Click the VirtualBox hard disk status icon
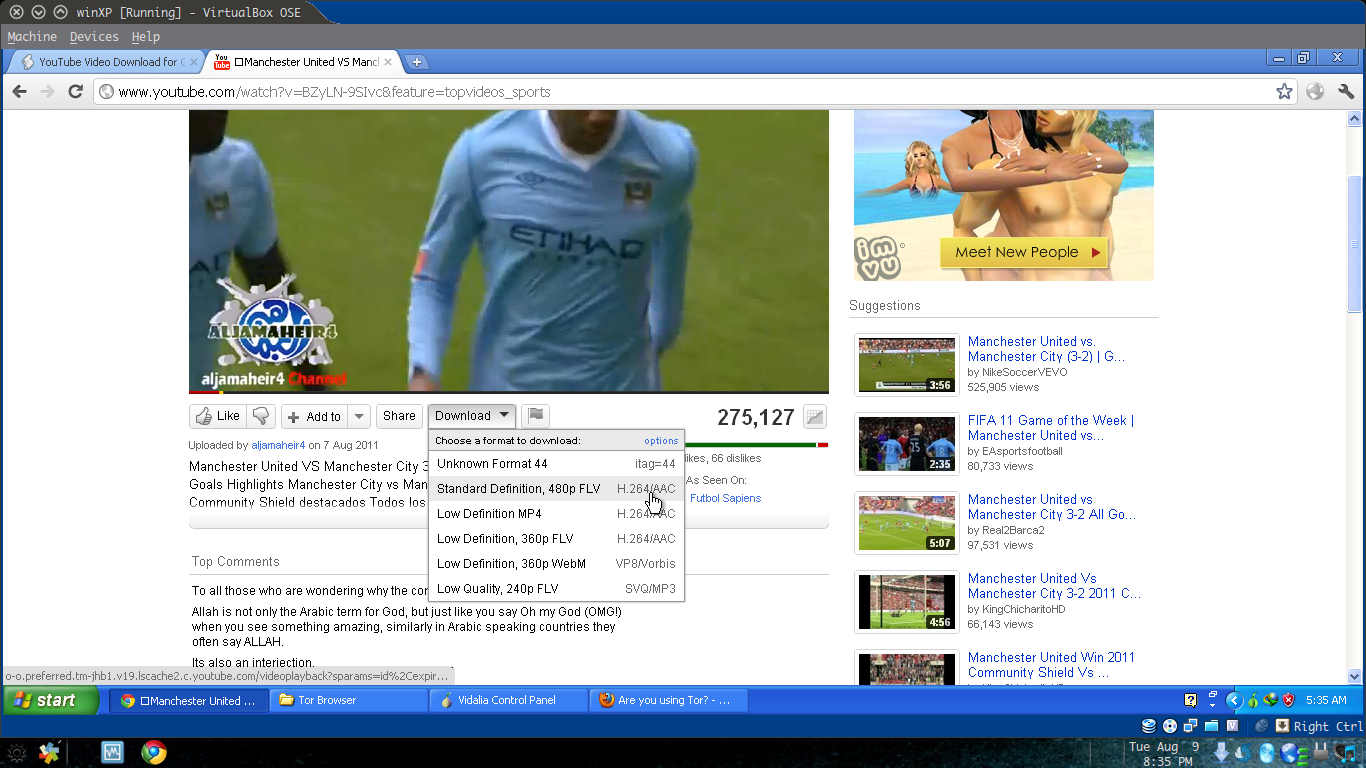 1149,726
